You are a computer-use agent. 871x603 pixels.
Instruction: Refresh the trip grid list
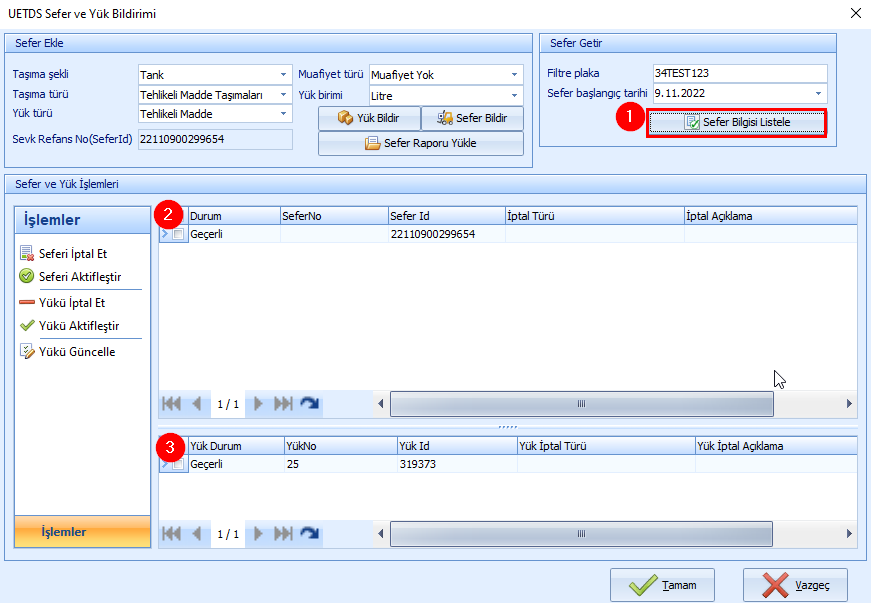point(309,404)
